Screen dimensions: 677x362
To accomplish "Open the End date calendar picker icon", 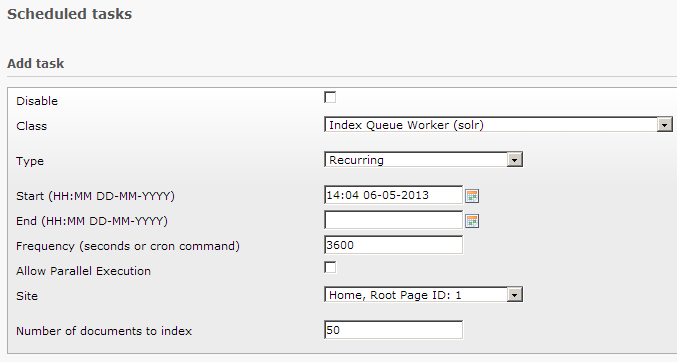I will pyautogui.click(x=472, y=221).
